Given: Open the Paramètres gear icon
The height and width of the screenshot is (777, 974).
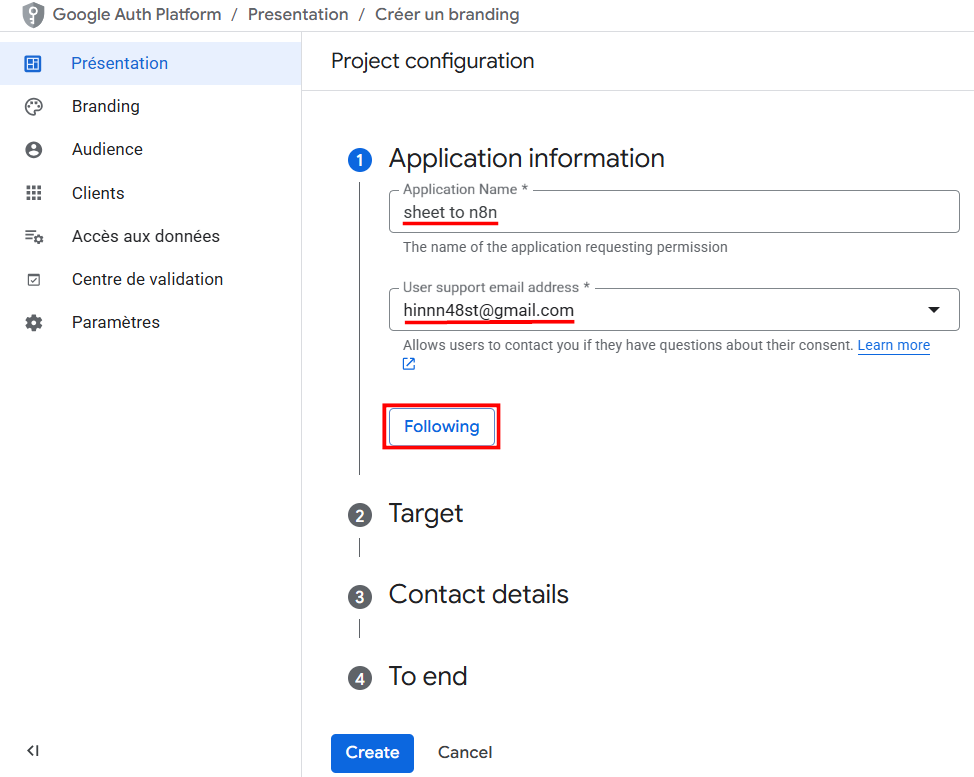Looking at the screenshot, I should click(x=33, y=322).
